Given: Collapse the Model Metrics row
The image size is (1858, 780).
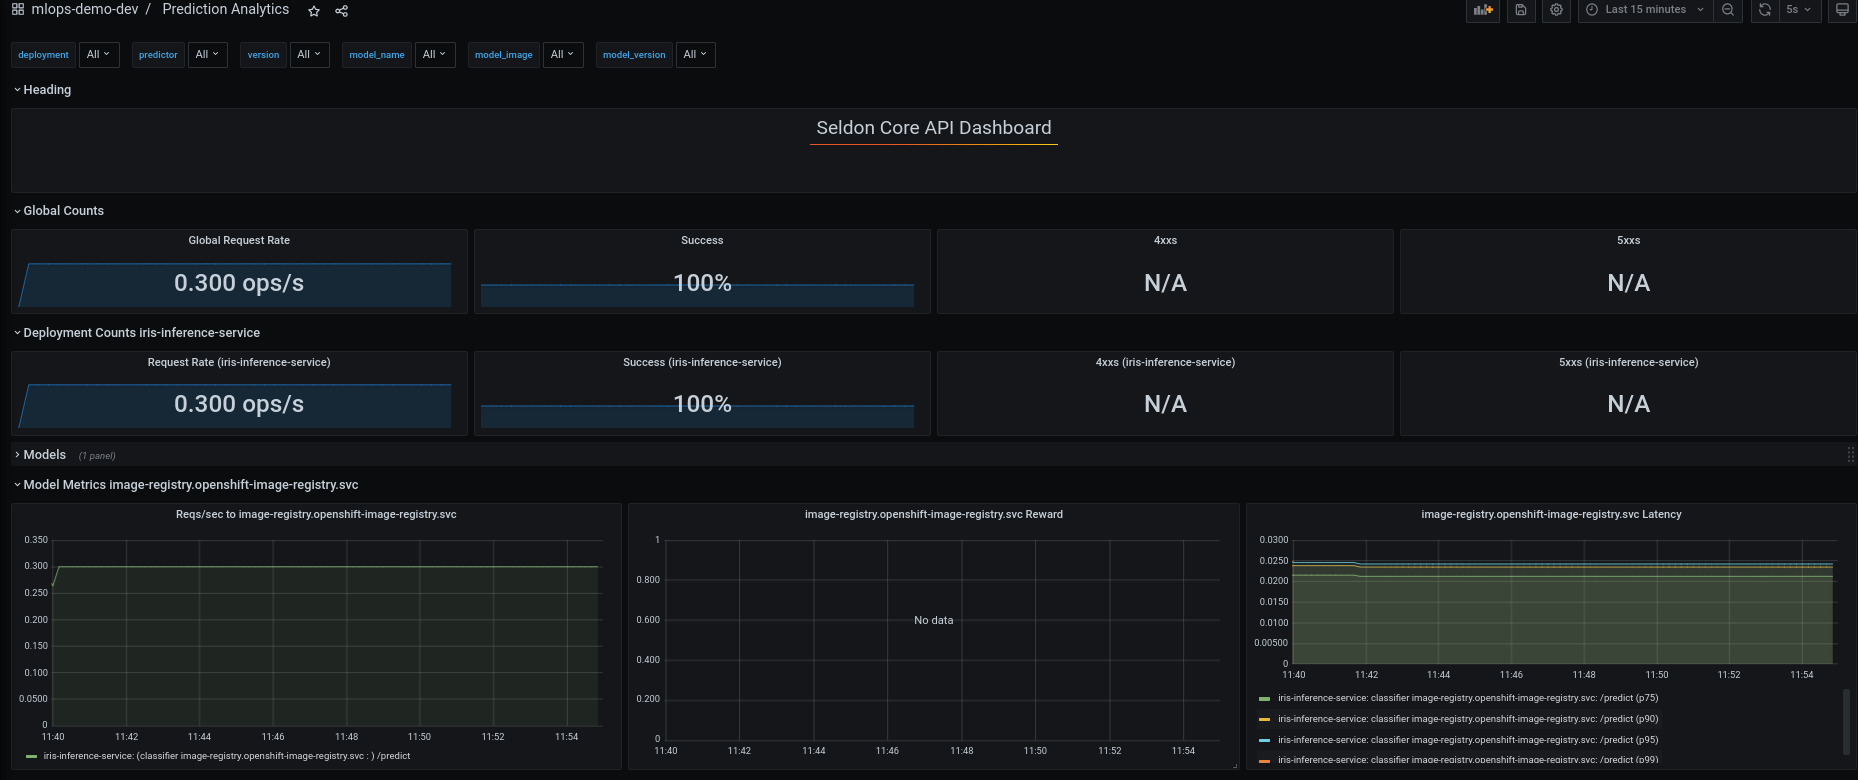Looking at the screenshot, I should point(186,485).
